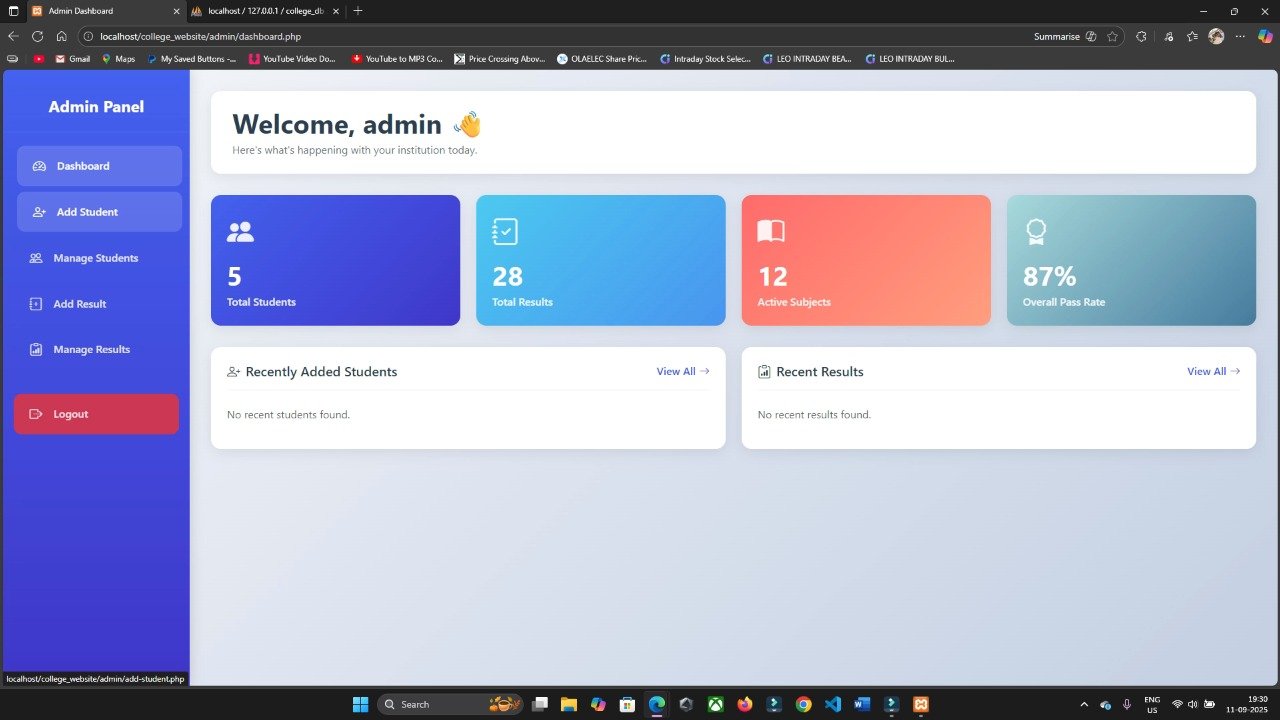The image size is (1280, 720).
Task: Click the Overall Pass Rate award icon
Action: 1036,232
